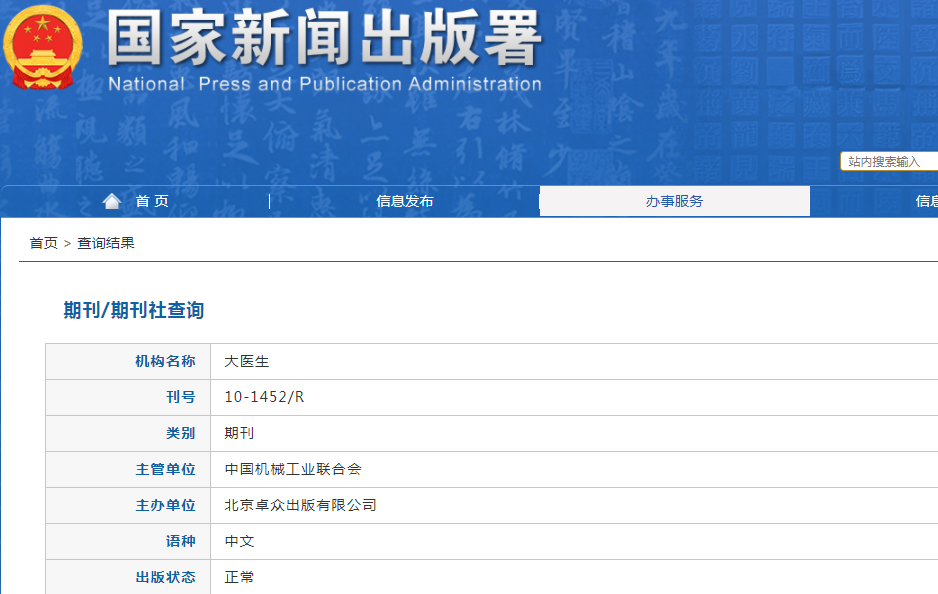The image size is (938, 594).
Task: Select the 办事服务 navigation tab
Action: (x=675, y=201)
